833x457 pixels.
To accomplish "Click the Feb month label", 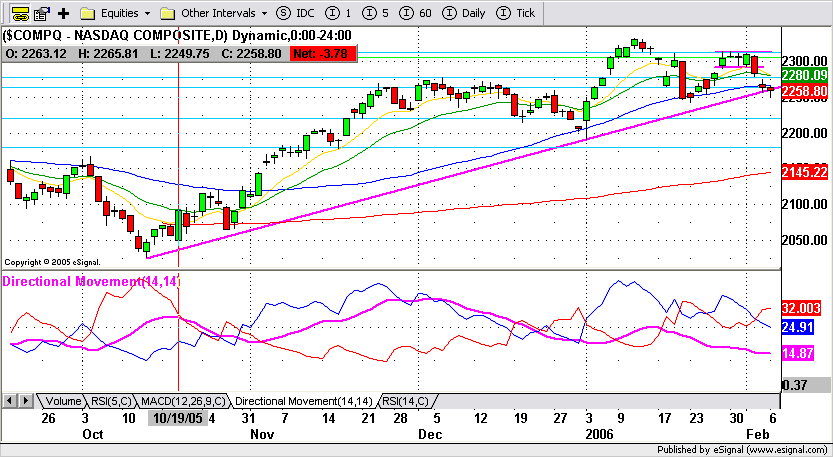I will pos(758,434).
